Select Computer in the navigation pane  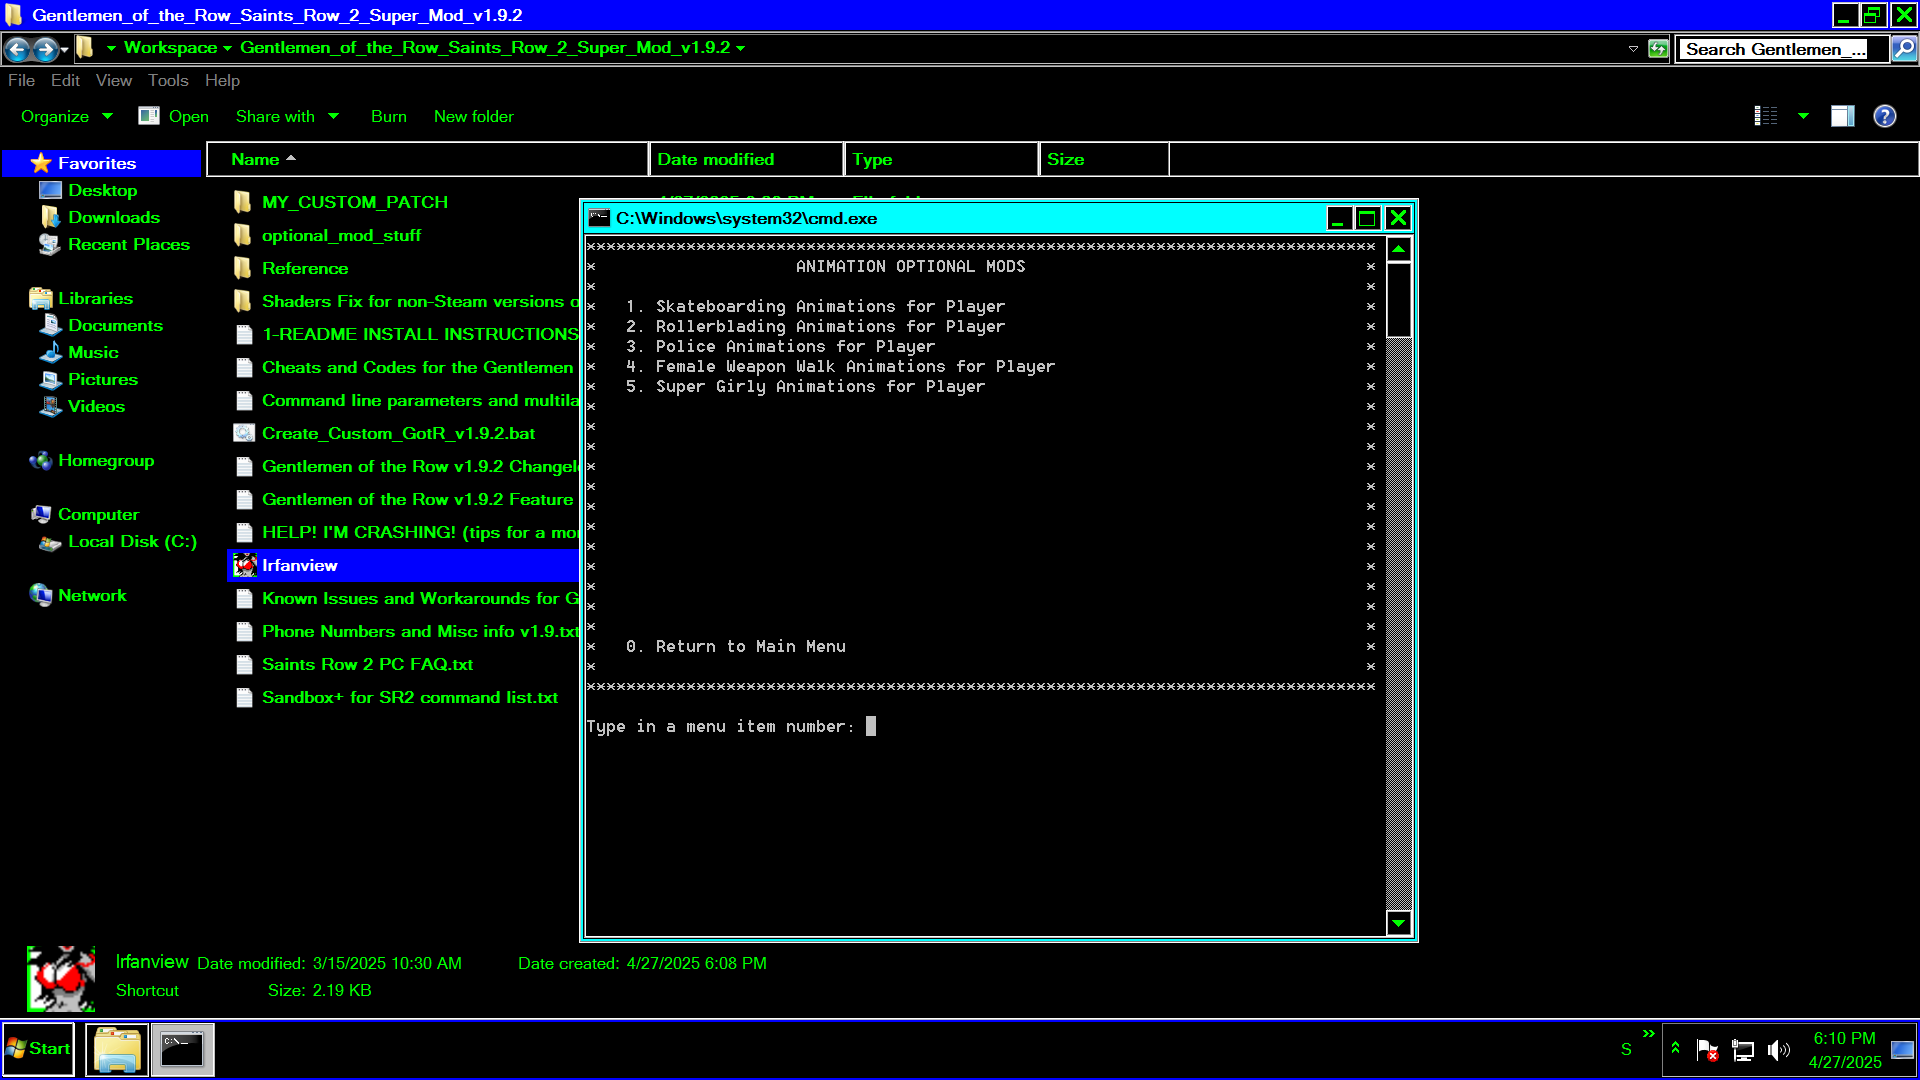[98, 514]
